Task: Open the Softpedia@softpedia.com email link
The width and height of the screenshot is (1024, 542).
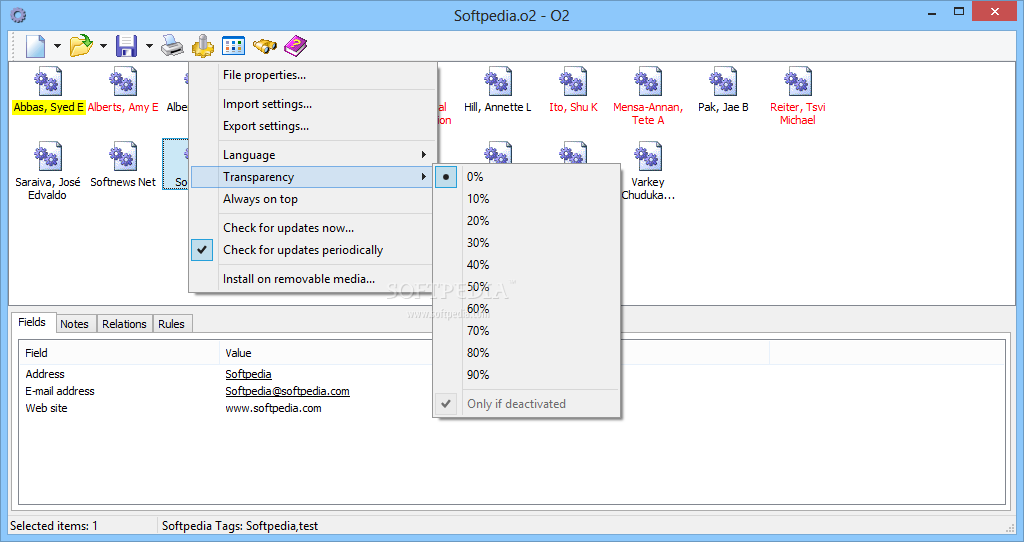Action: click(287, 391)
